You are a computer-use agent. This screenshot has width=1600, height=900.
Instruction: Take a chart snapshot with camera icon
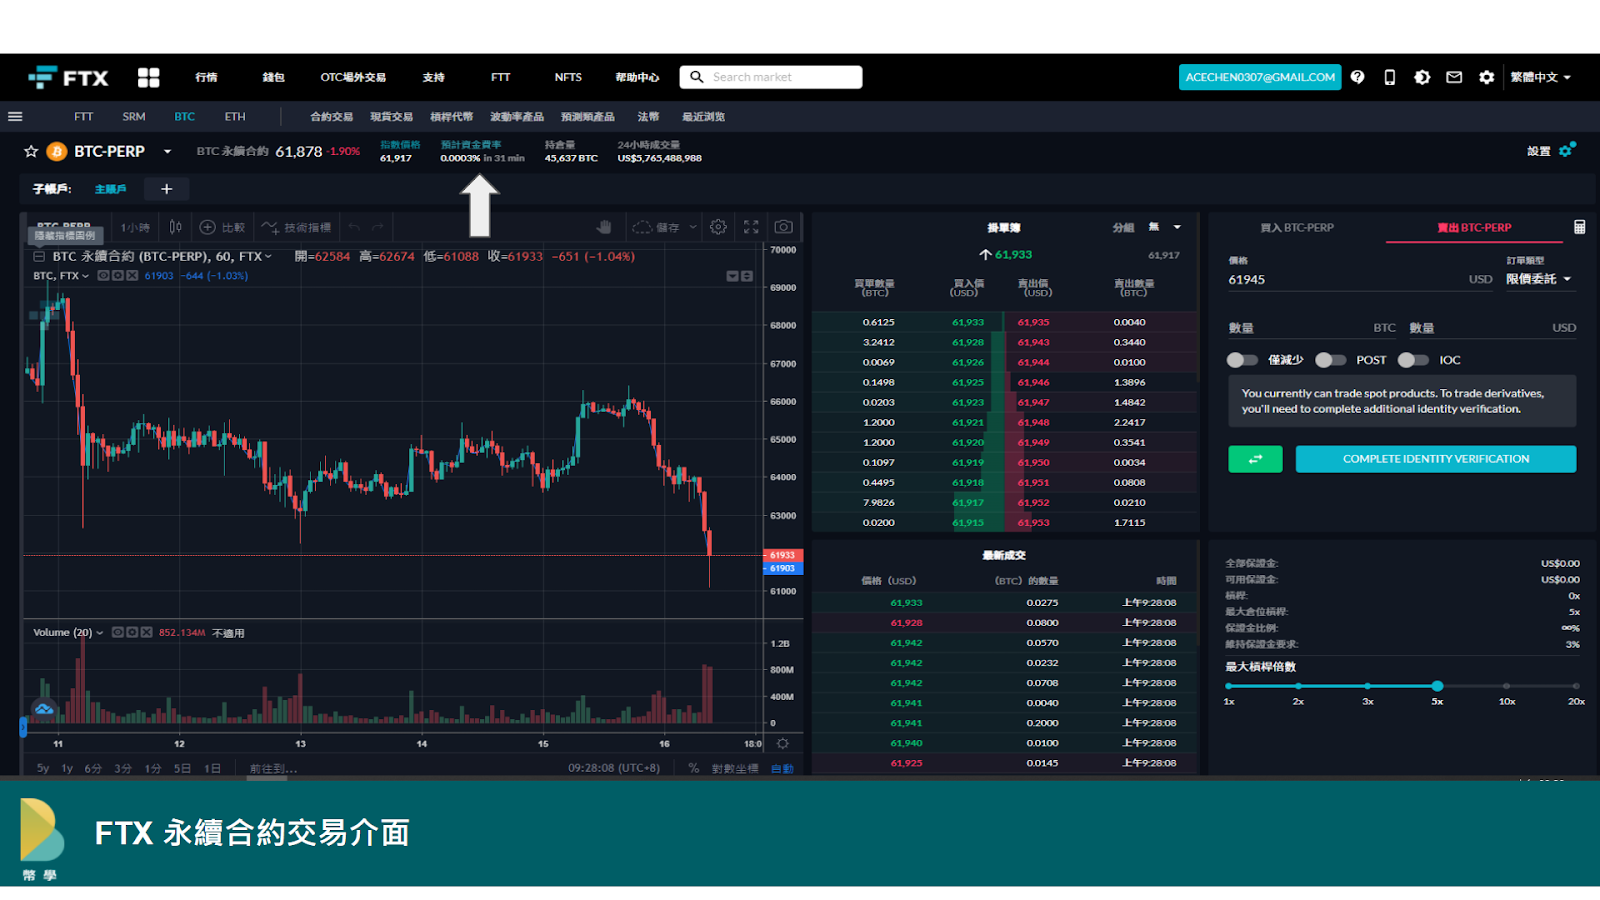point(784,227)
